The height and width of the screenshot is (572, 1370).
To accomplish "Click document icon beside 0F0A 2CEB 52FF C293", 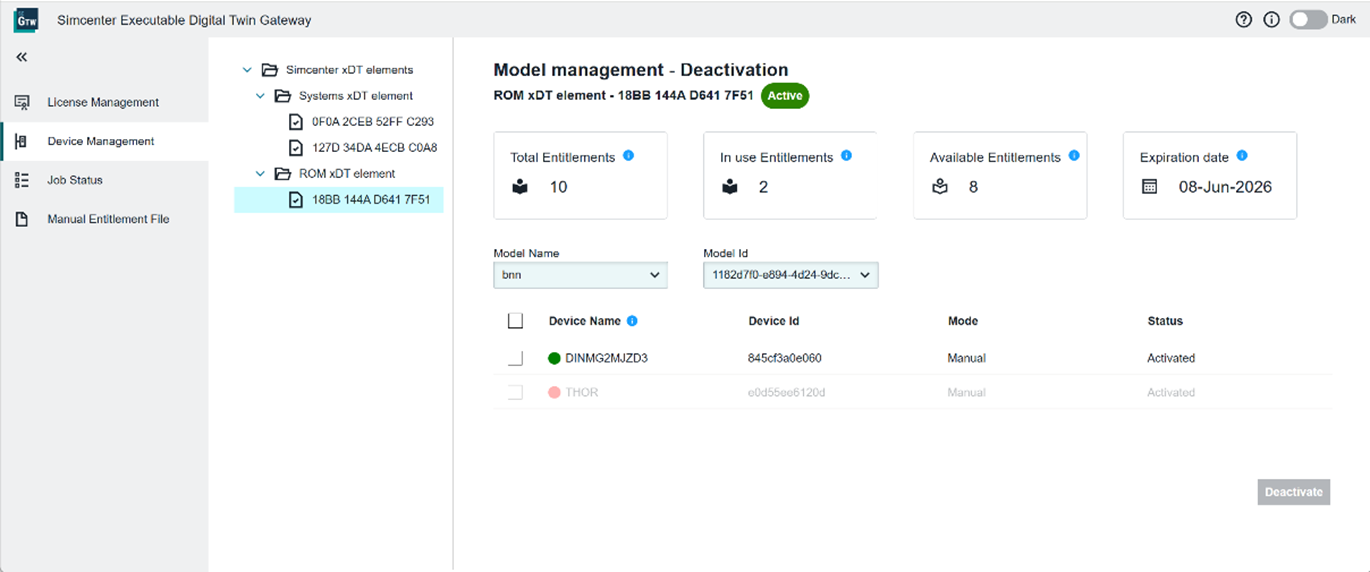I will [295, 122].
